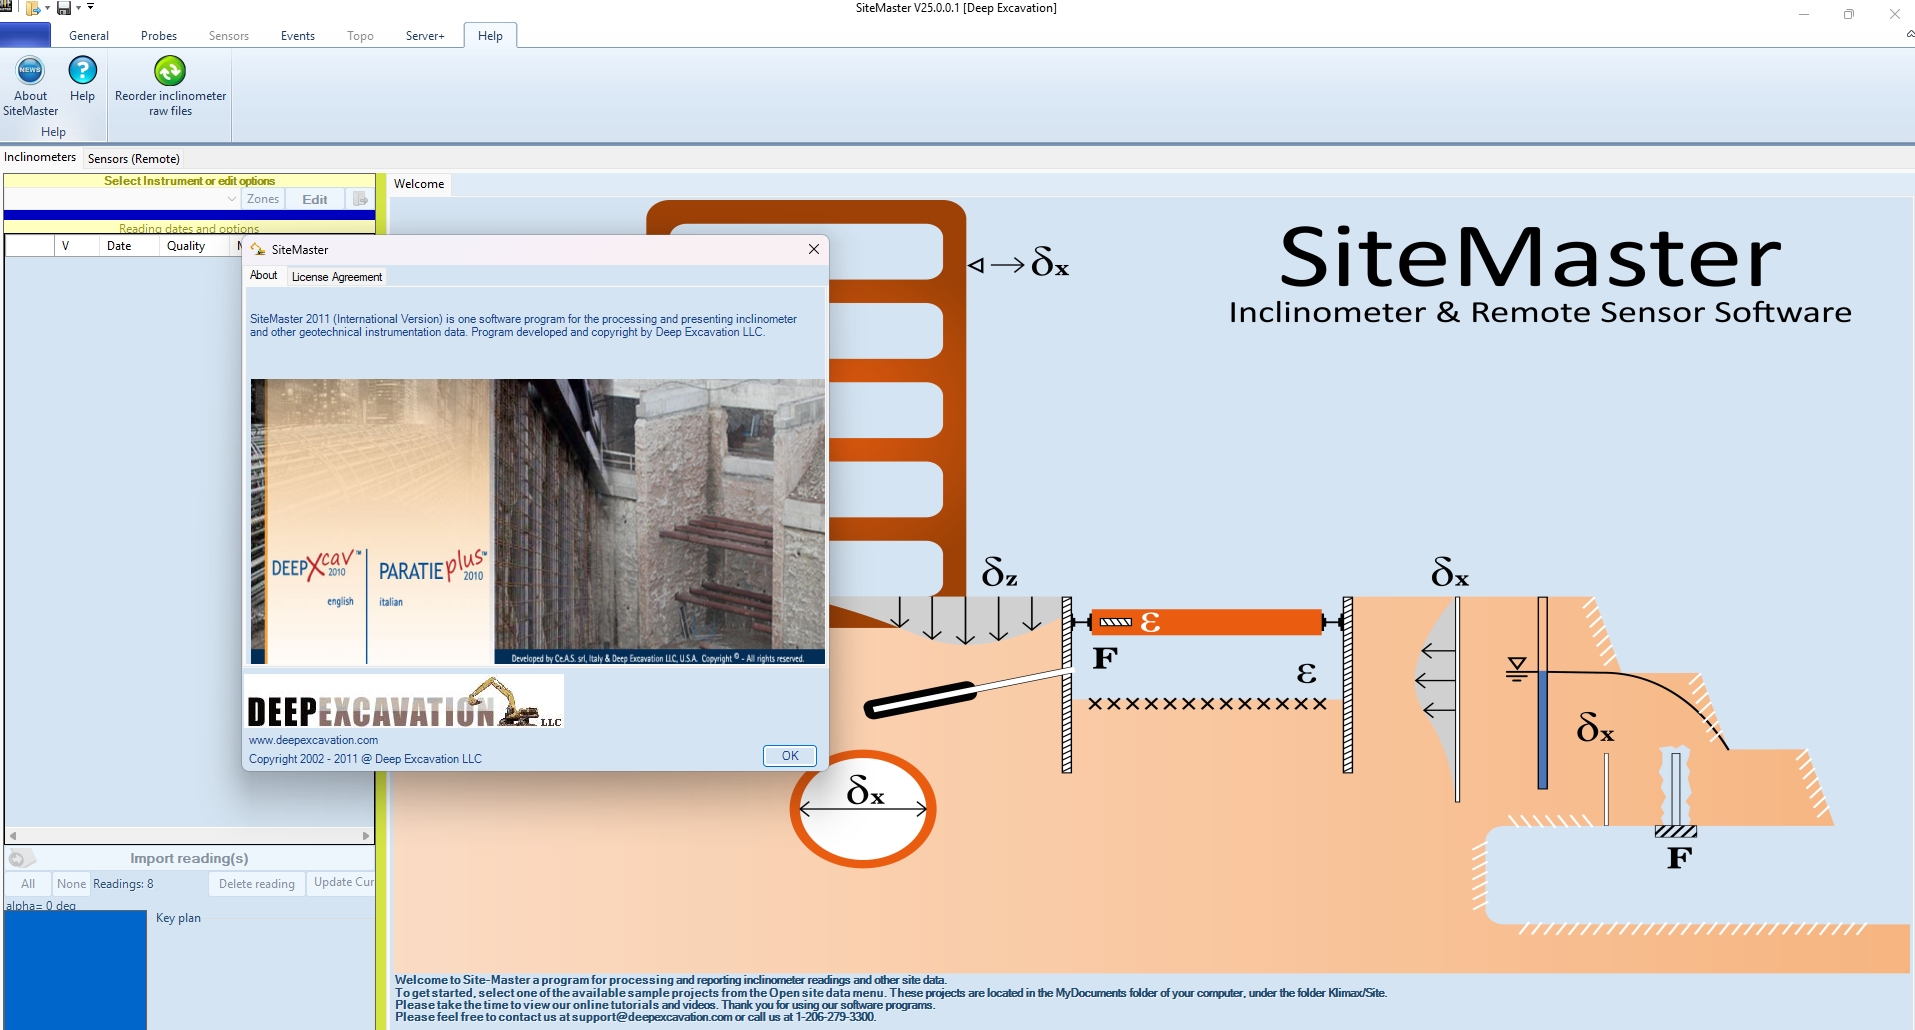Click the Welcome to Site-Master intro paragraph

pos(890,999)
